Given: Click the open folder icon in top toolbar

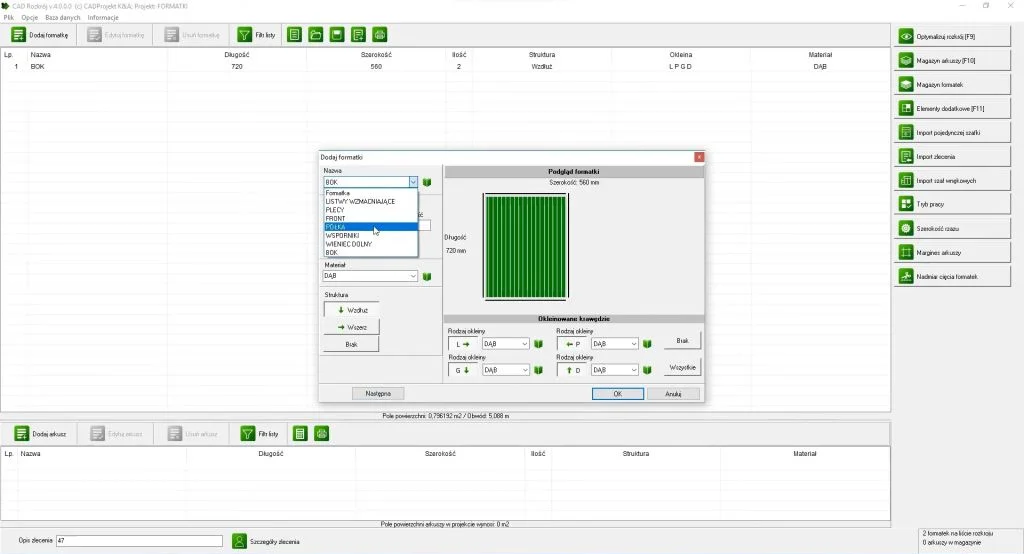Looking at the screenshot, I should click(316, 35).
